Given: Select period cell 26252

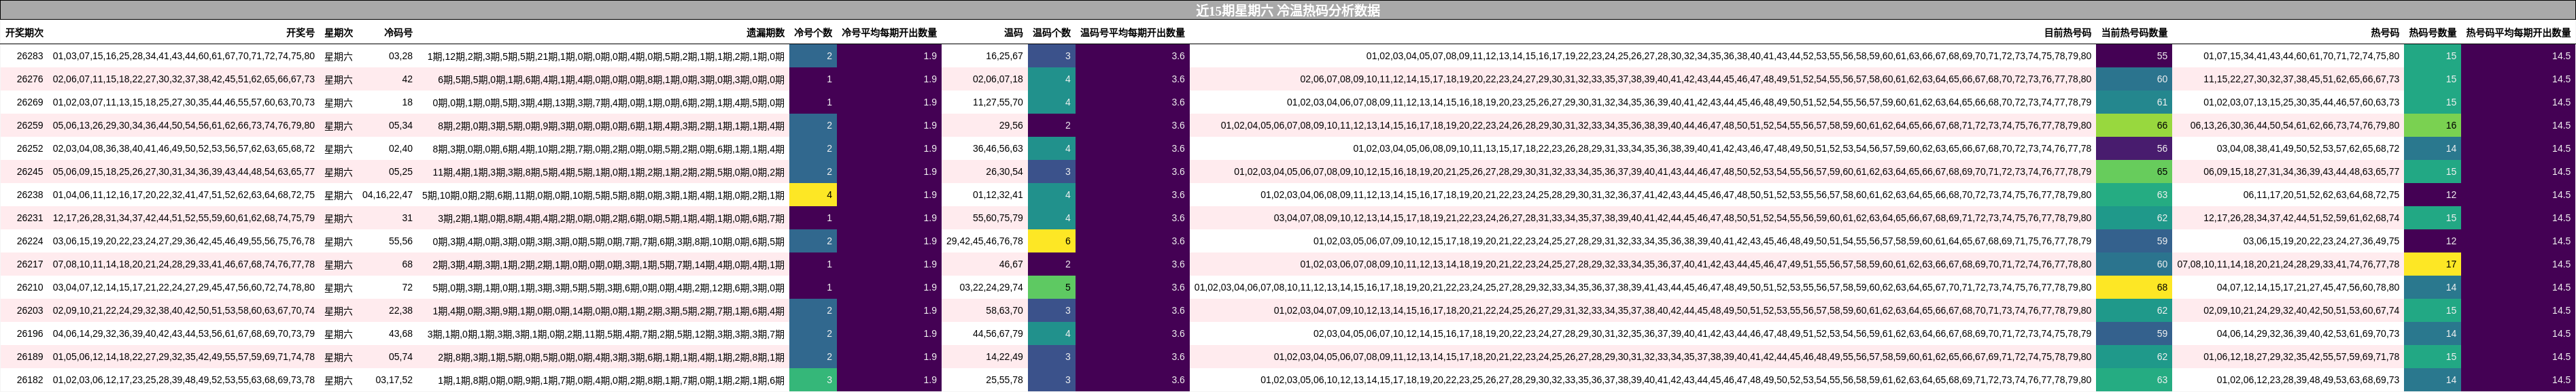Looking at the screenshot, I should coord(30,148).
